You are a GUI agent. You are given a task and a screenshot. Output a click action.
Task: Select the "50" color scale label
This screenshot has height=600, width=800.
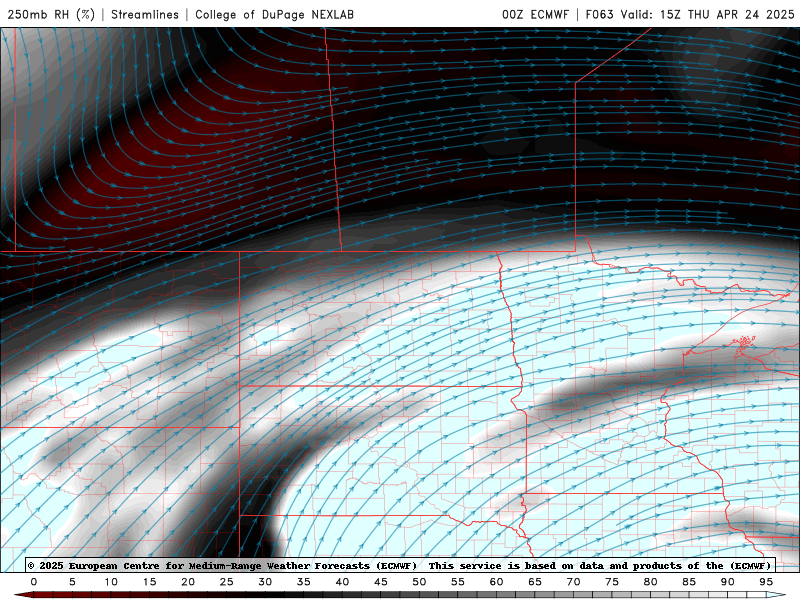click(419, 582)
